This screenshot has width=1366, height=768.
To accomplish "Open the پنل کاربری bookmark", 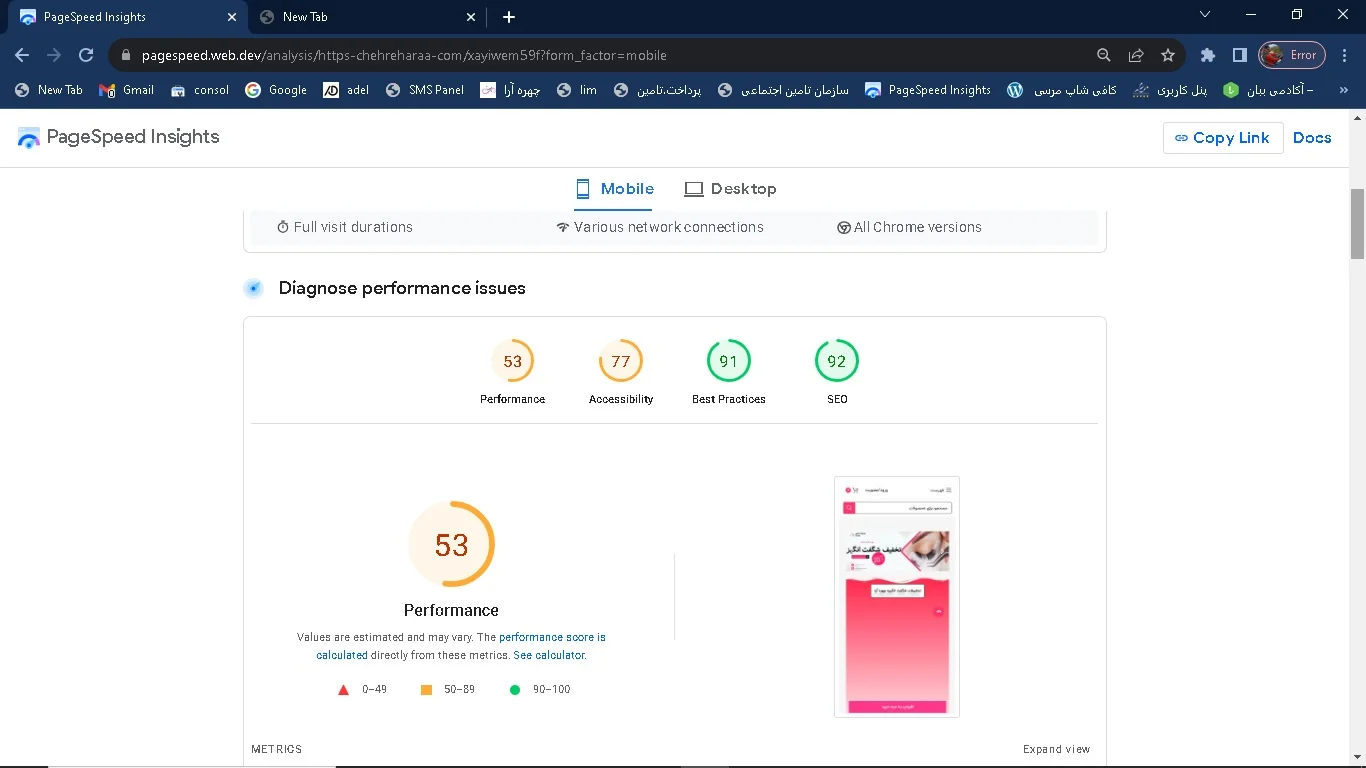I will [x=1170, y=90].
